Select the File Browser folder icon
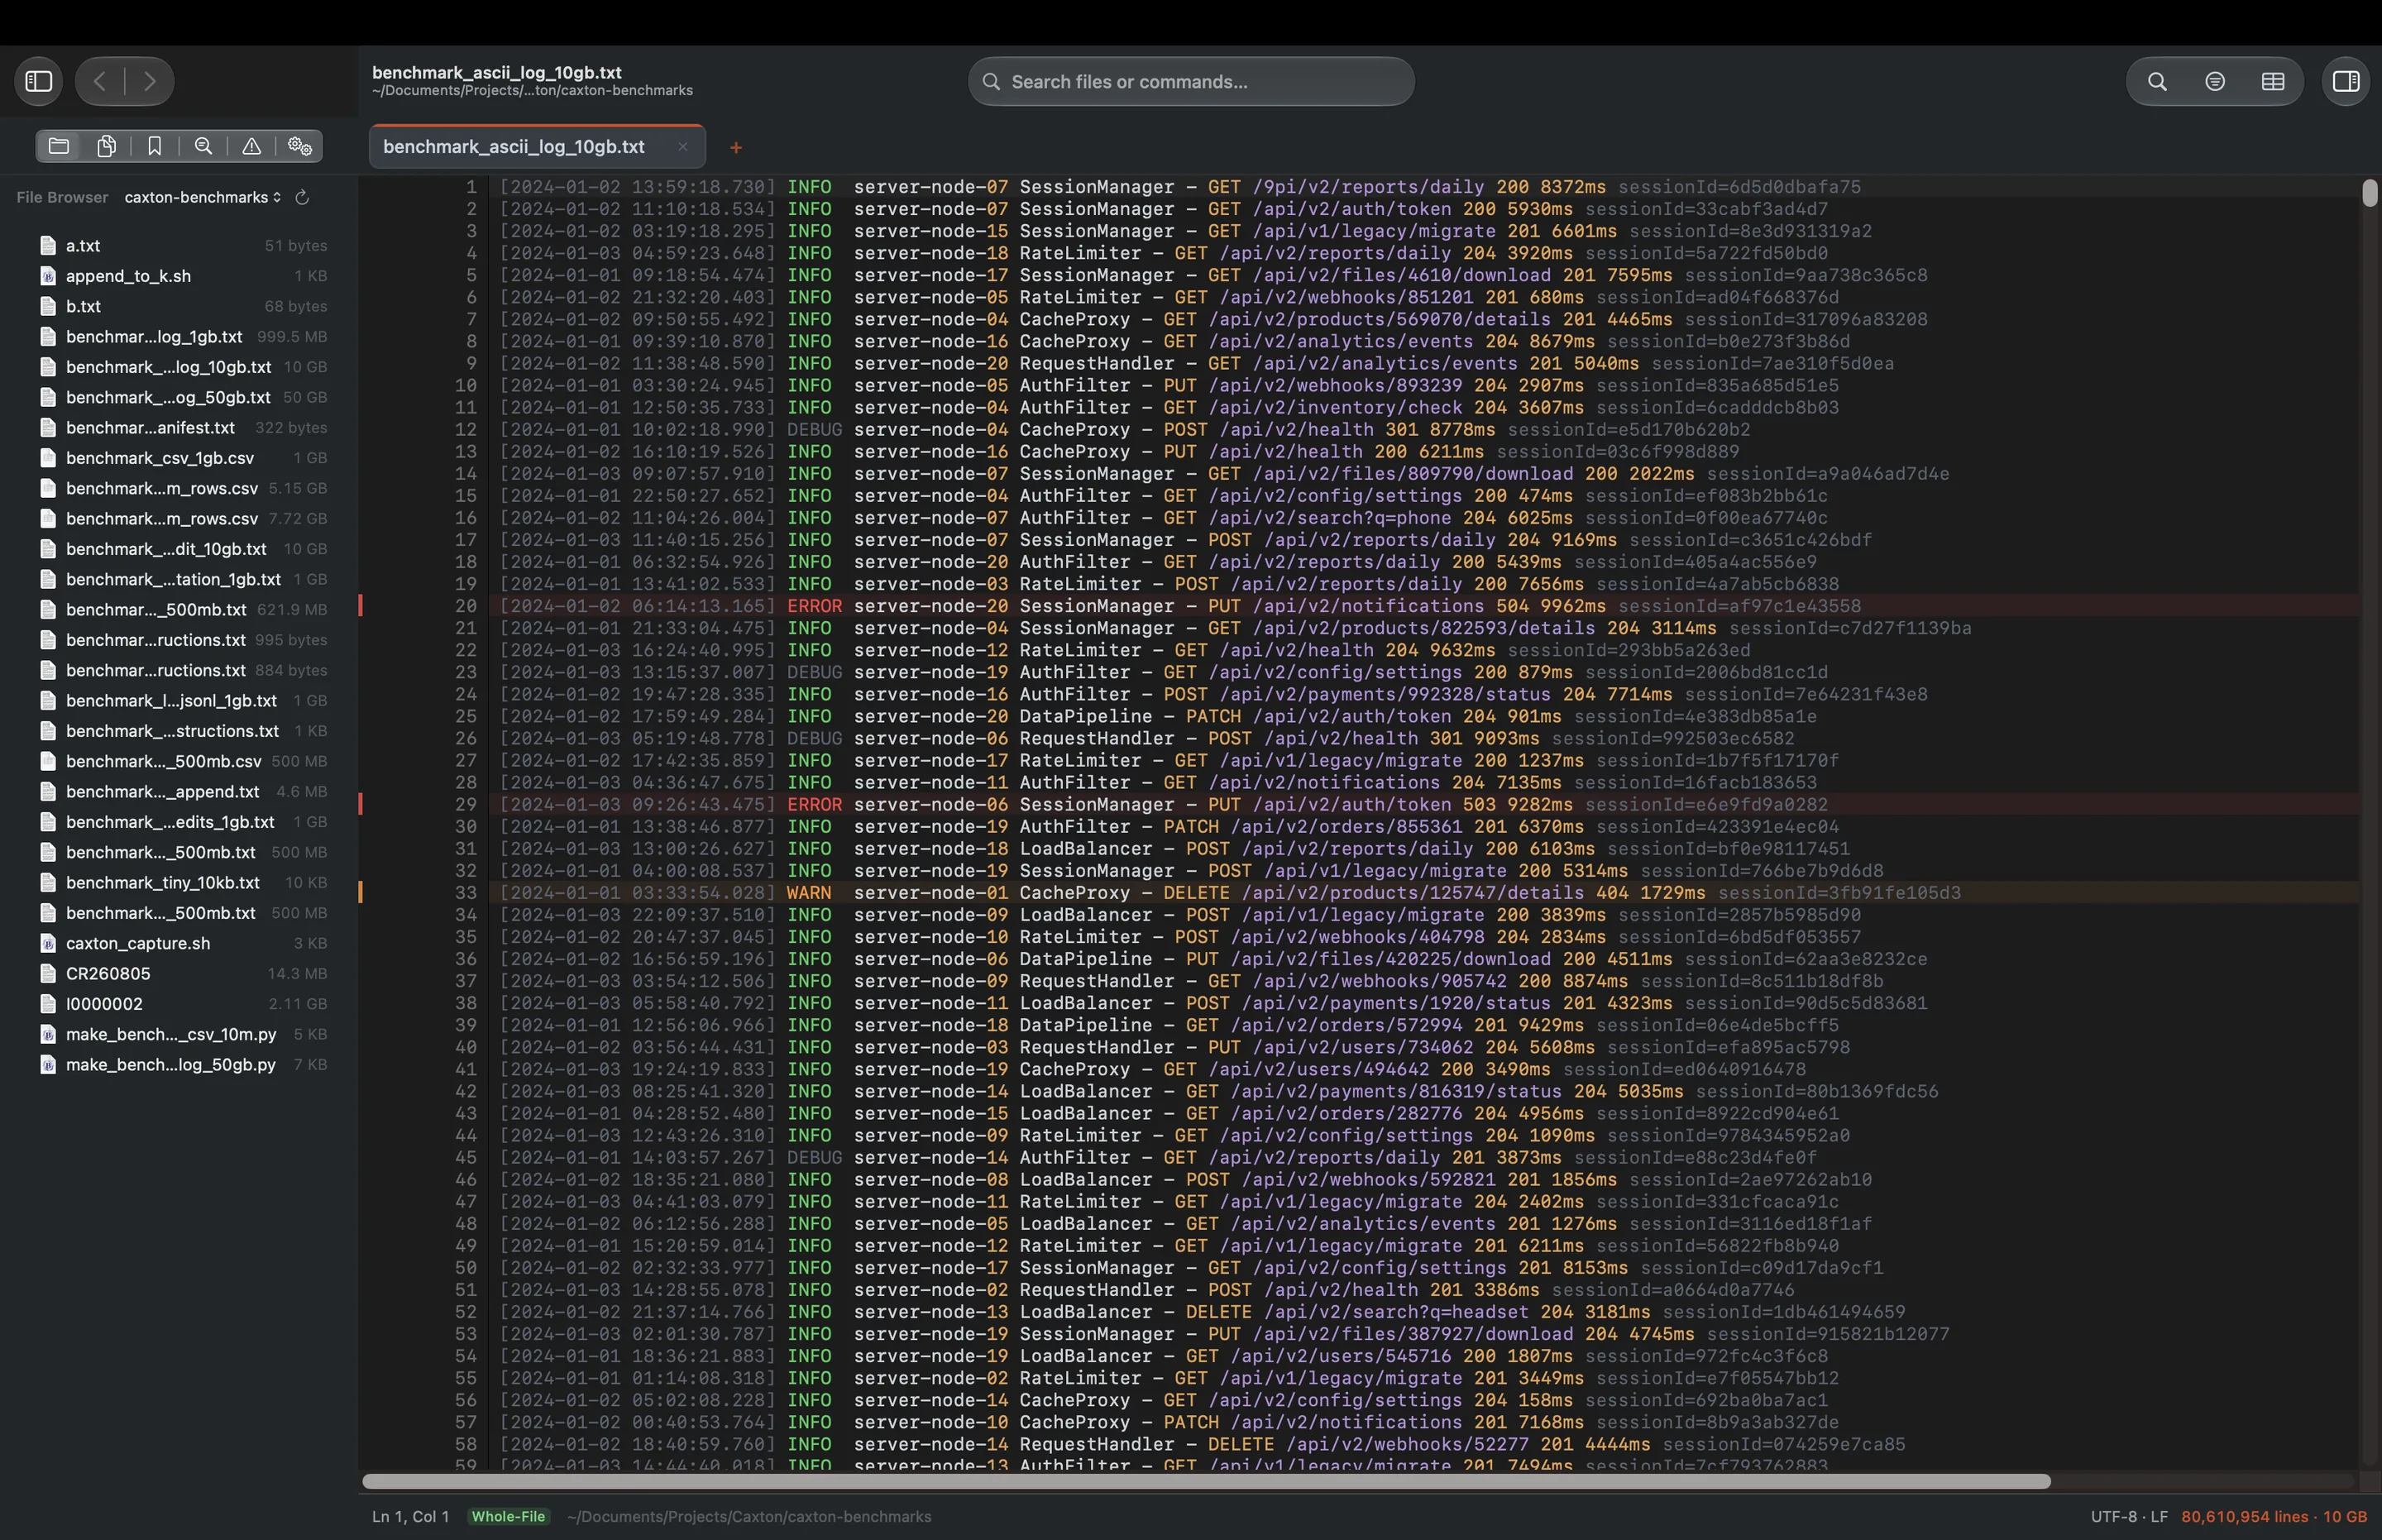This screenshot has height=1540, width=2382. [59, 146]
